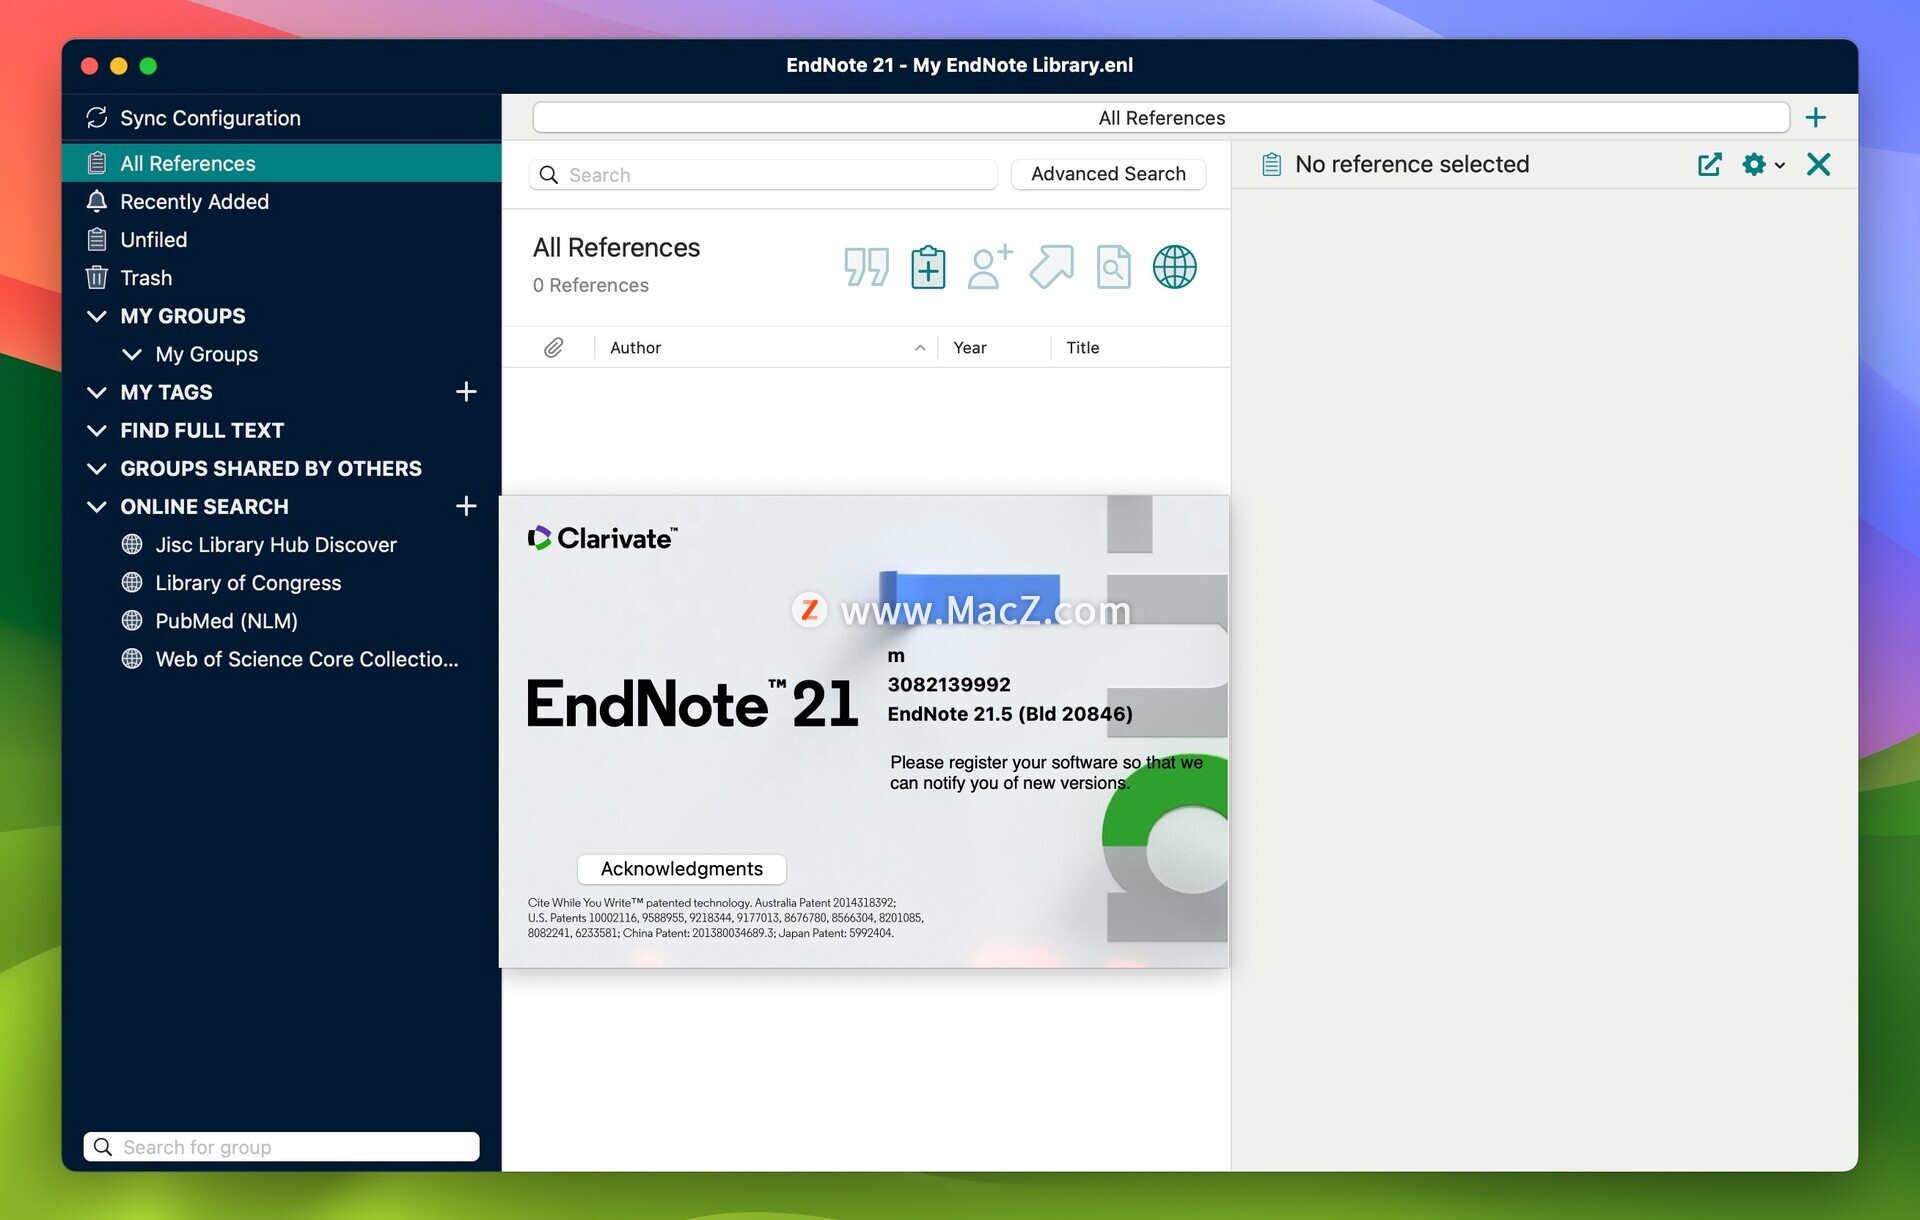Sort by the Year column header

click(x=970, y=347)
